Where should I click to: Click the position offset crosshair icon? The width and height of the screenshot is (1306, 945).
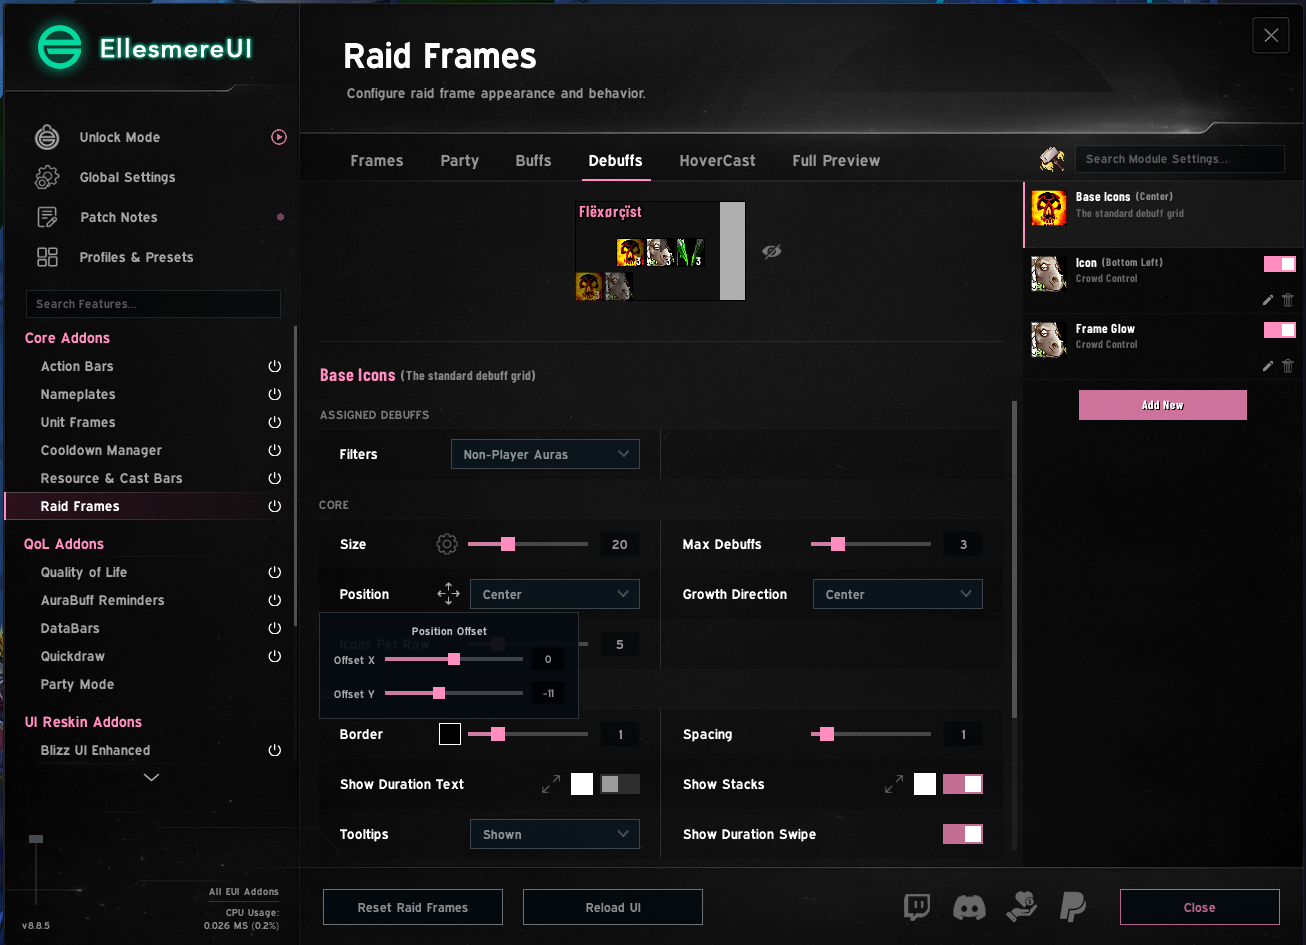(448, 594)
